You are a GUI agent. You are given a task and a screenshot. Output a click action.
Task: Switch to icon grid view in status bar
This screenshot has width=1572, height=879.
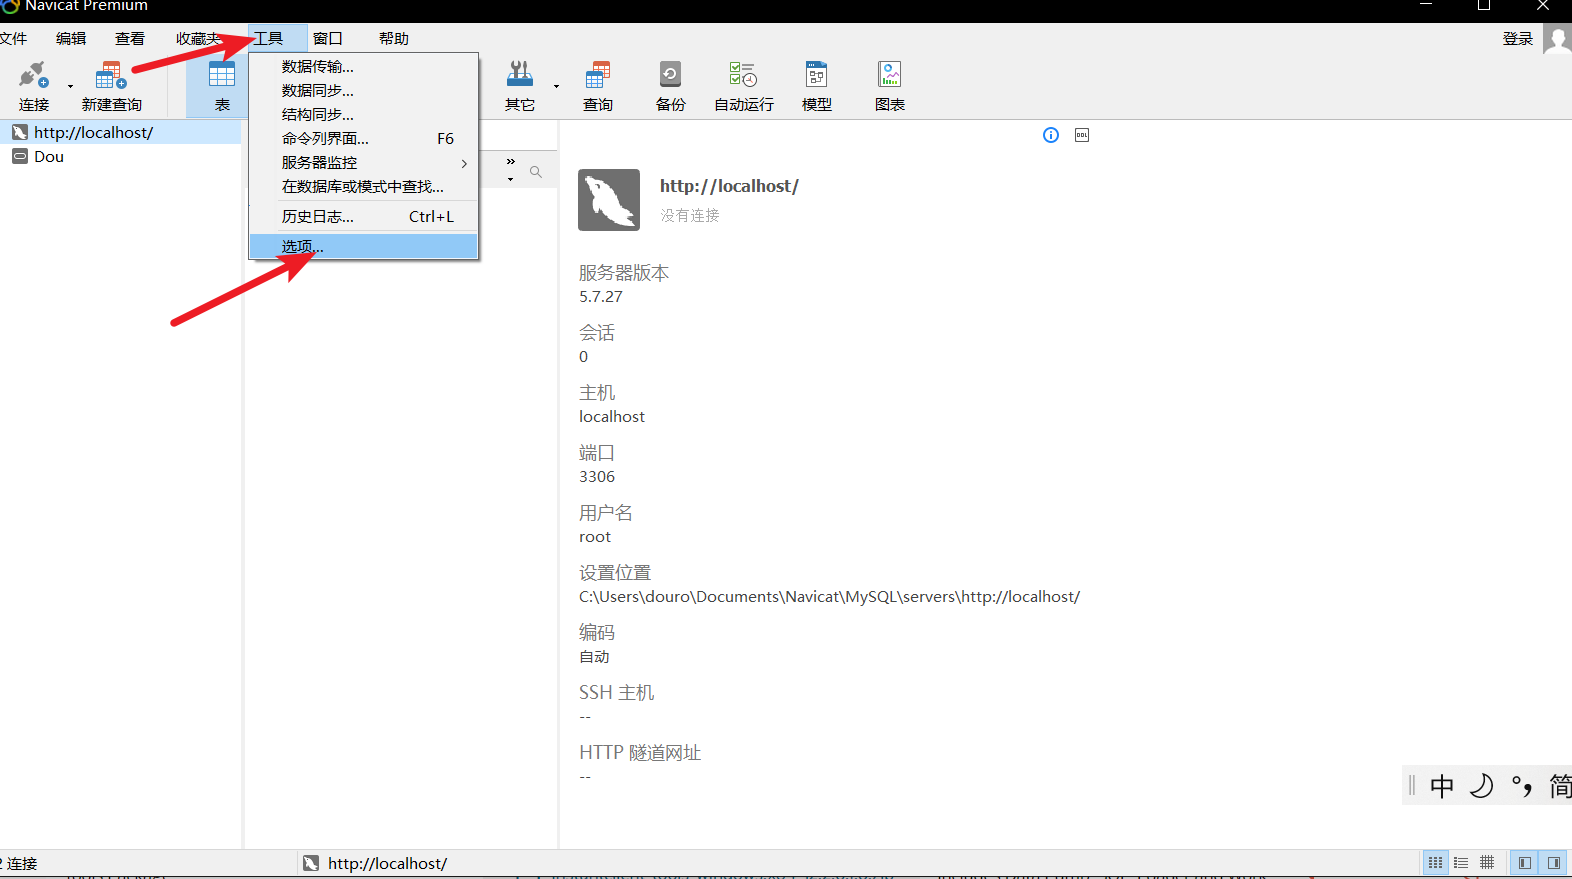coord(1435,862)
